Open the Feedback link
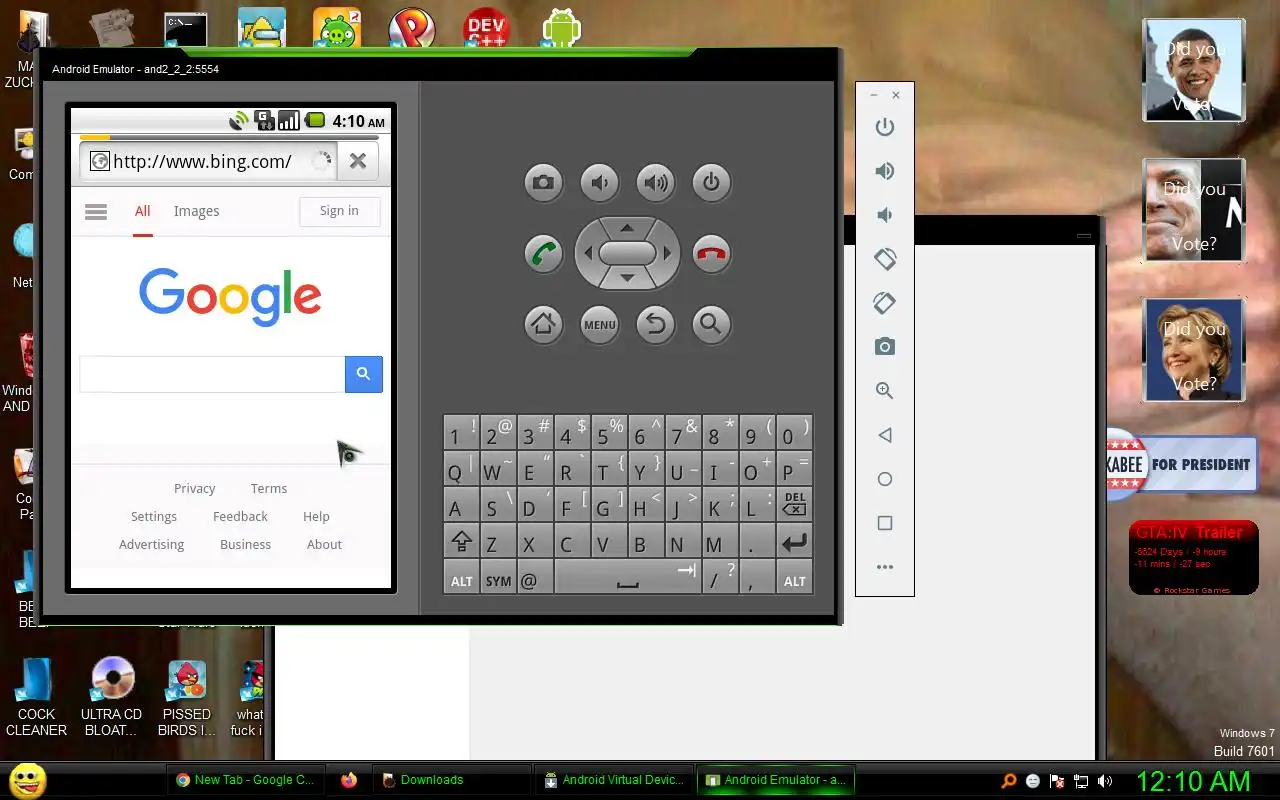The image size is (1280, 800). [x=240, y=516]
